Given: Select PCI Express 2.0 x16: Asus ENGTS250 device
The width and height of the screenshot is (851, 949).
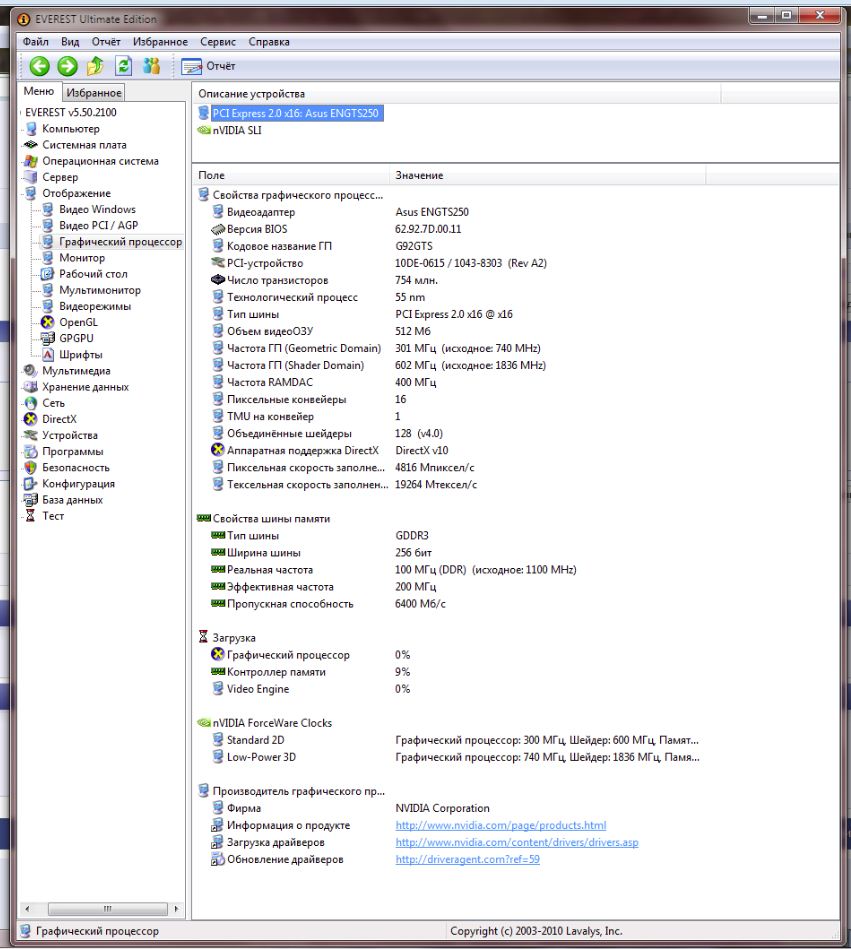Looking at the screenshot, I should pos(295,113).
